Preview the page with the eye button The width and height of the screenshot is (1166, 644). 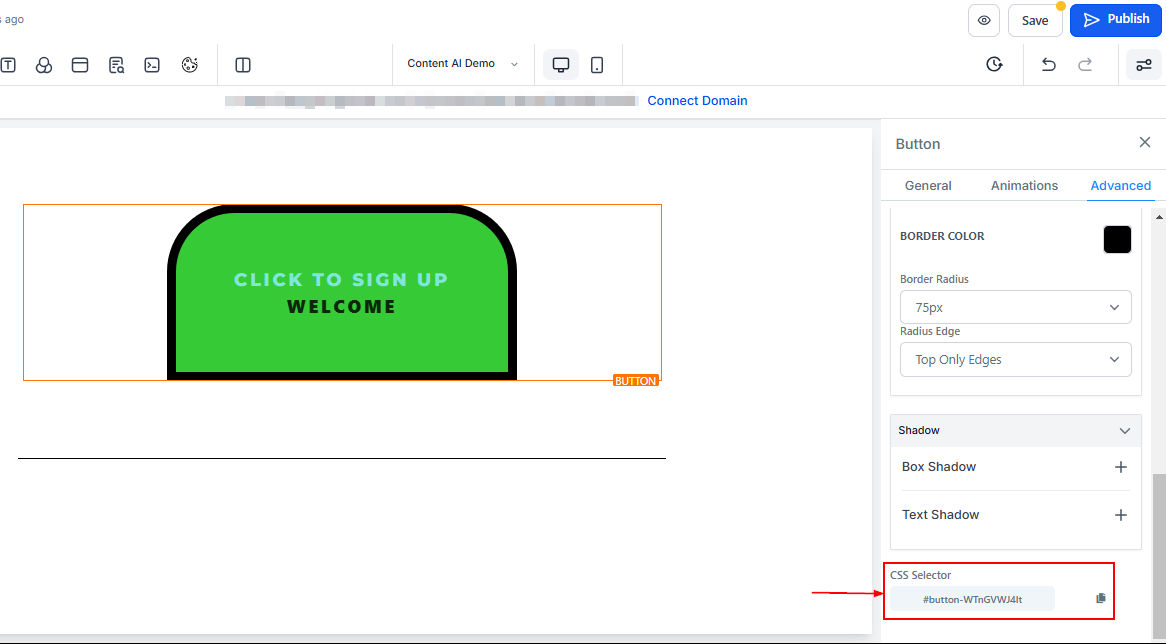point(984,20)
